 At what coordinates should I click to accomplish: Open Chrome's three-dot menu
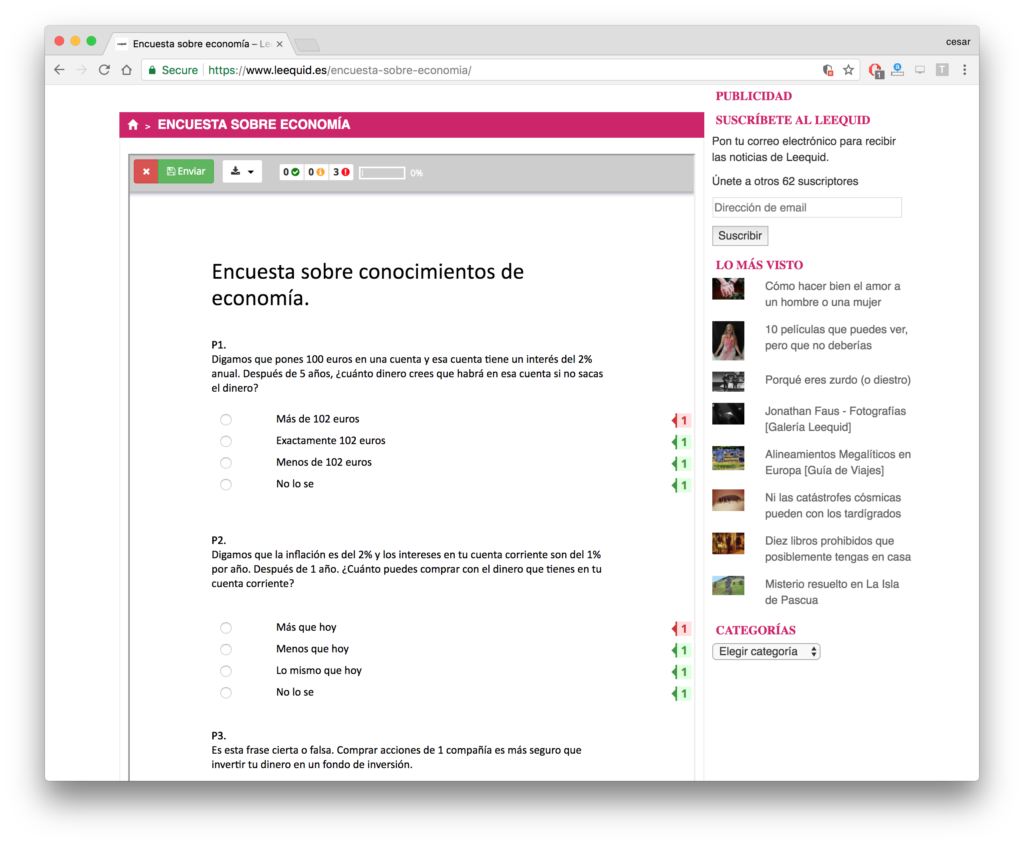pos(964,70)
